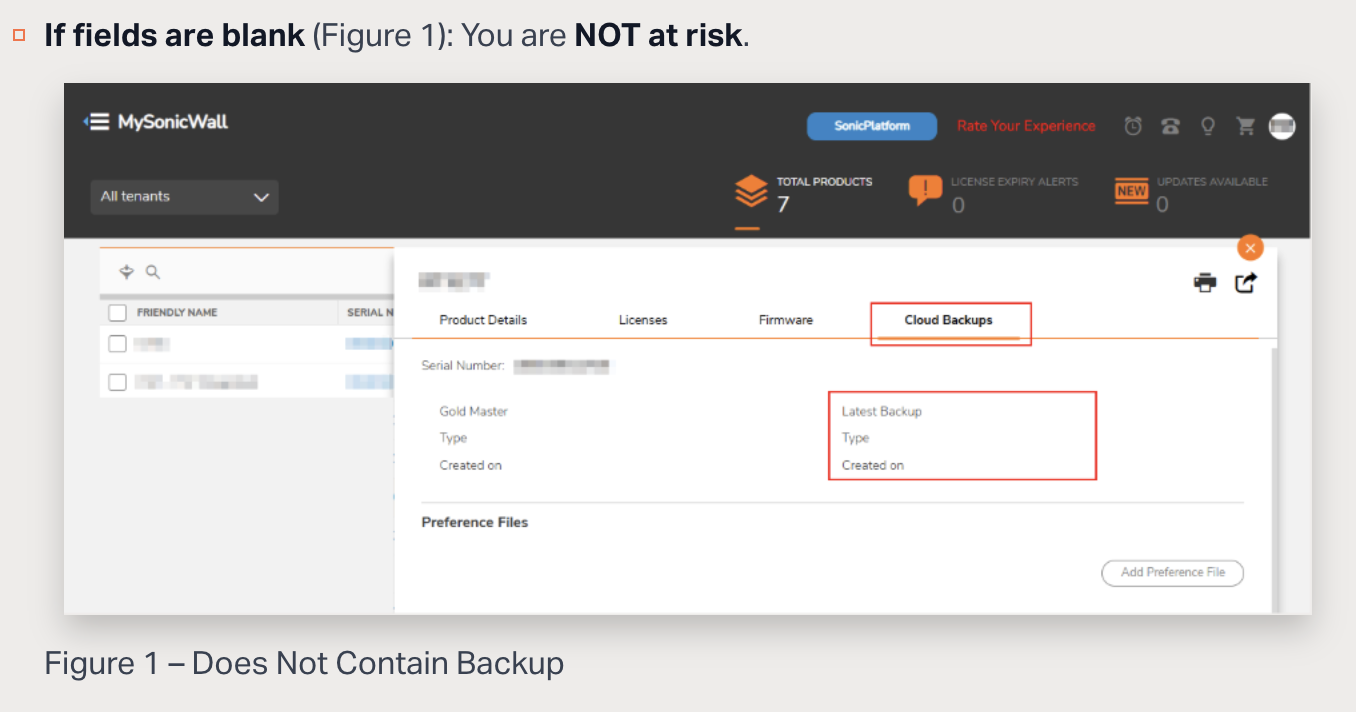The image size is (1356, 712).
Task: Click the Preference Files heading
Action: pyautogui.click(x=475, y=522)
